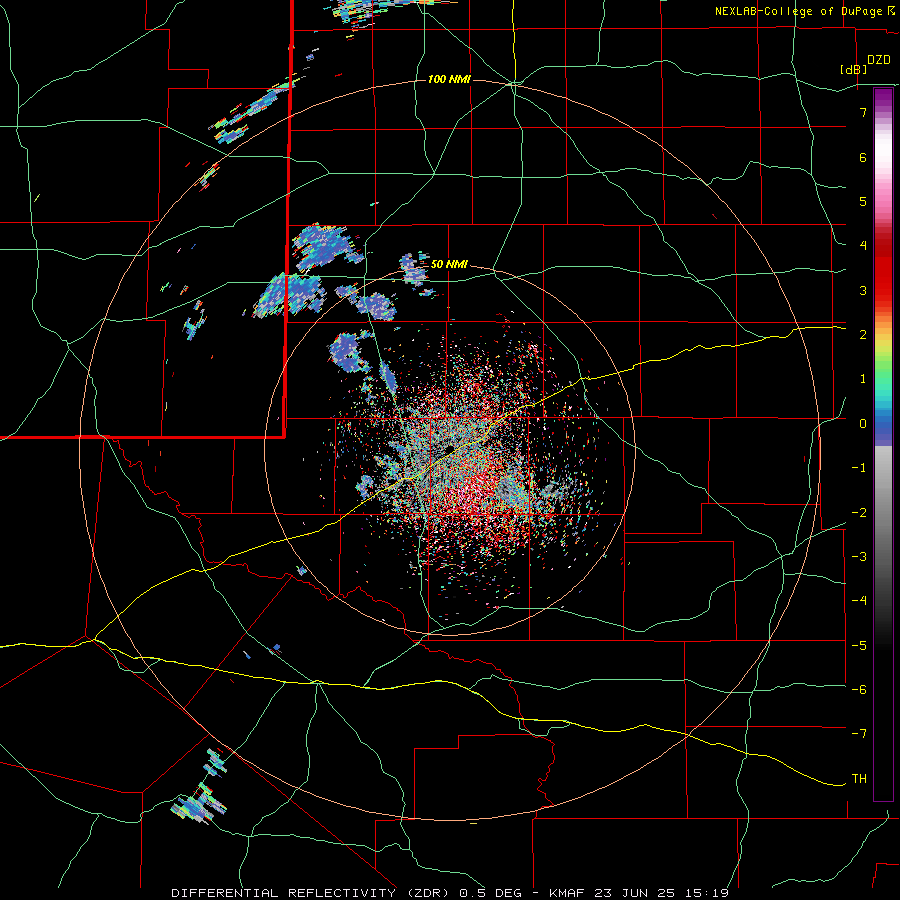Click the -7 value on color legend
This screenshot has height=900, width=900.
click(859, 734)
